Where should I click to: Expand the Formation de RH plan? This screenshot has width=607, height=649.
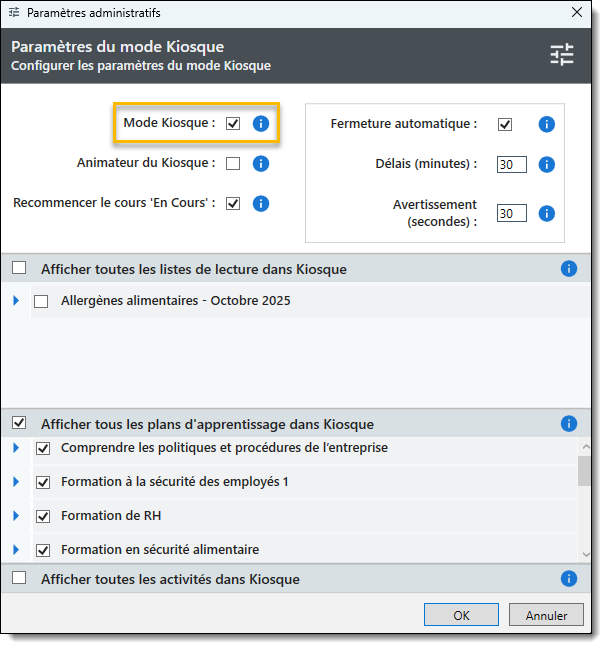(16, 516)
